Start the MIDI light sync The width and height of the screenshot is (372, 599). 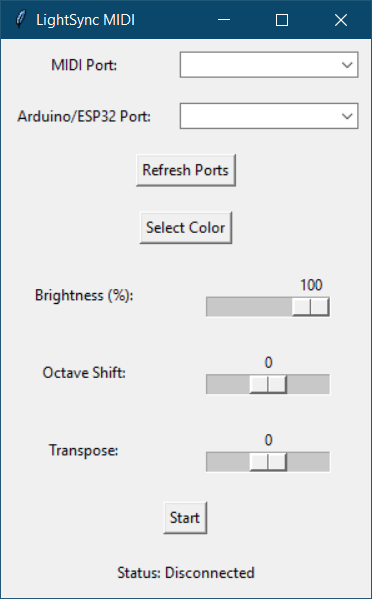click(x=185, y=518)
